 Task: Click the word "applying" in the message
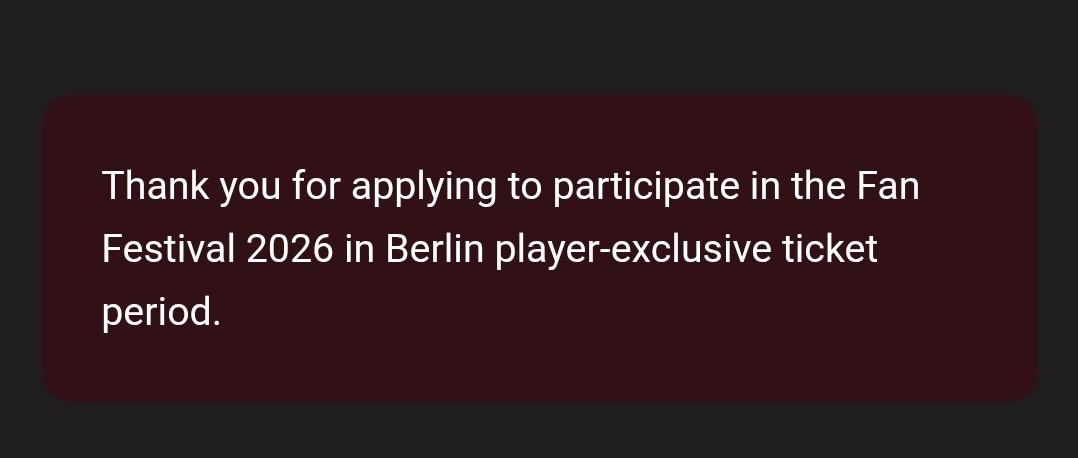(423, 188)
